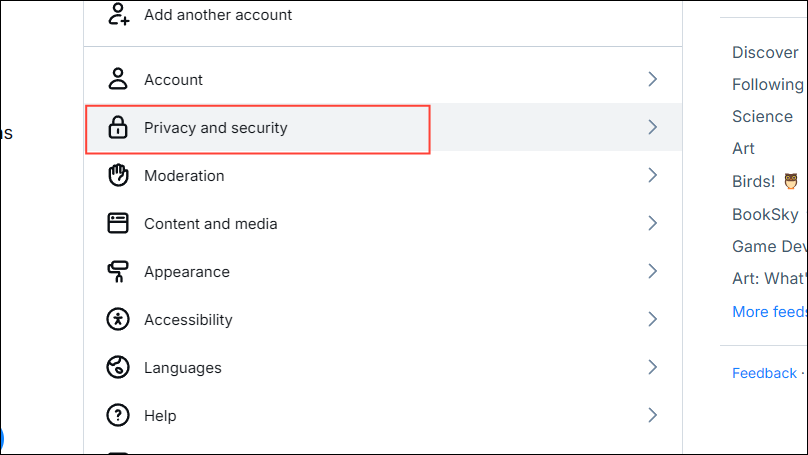
Task: Select the Science feed
Action: (762, 116)
